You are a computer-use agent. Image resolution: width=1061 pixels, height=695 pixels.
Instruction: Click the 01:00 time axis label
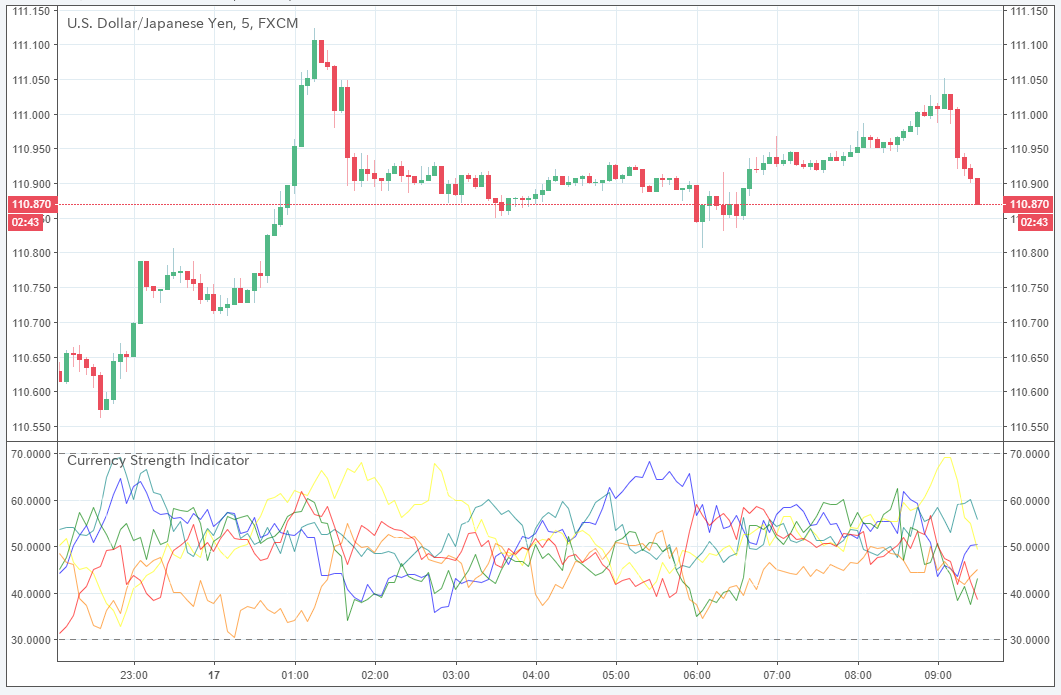point(294,675)
